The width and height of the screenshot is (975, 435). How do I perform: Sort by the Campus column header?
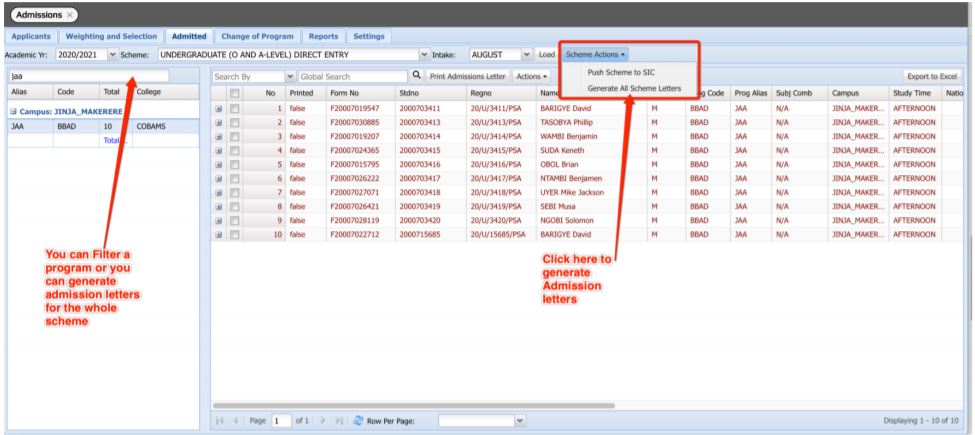(x=857, y=93)
